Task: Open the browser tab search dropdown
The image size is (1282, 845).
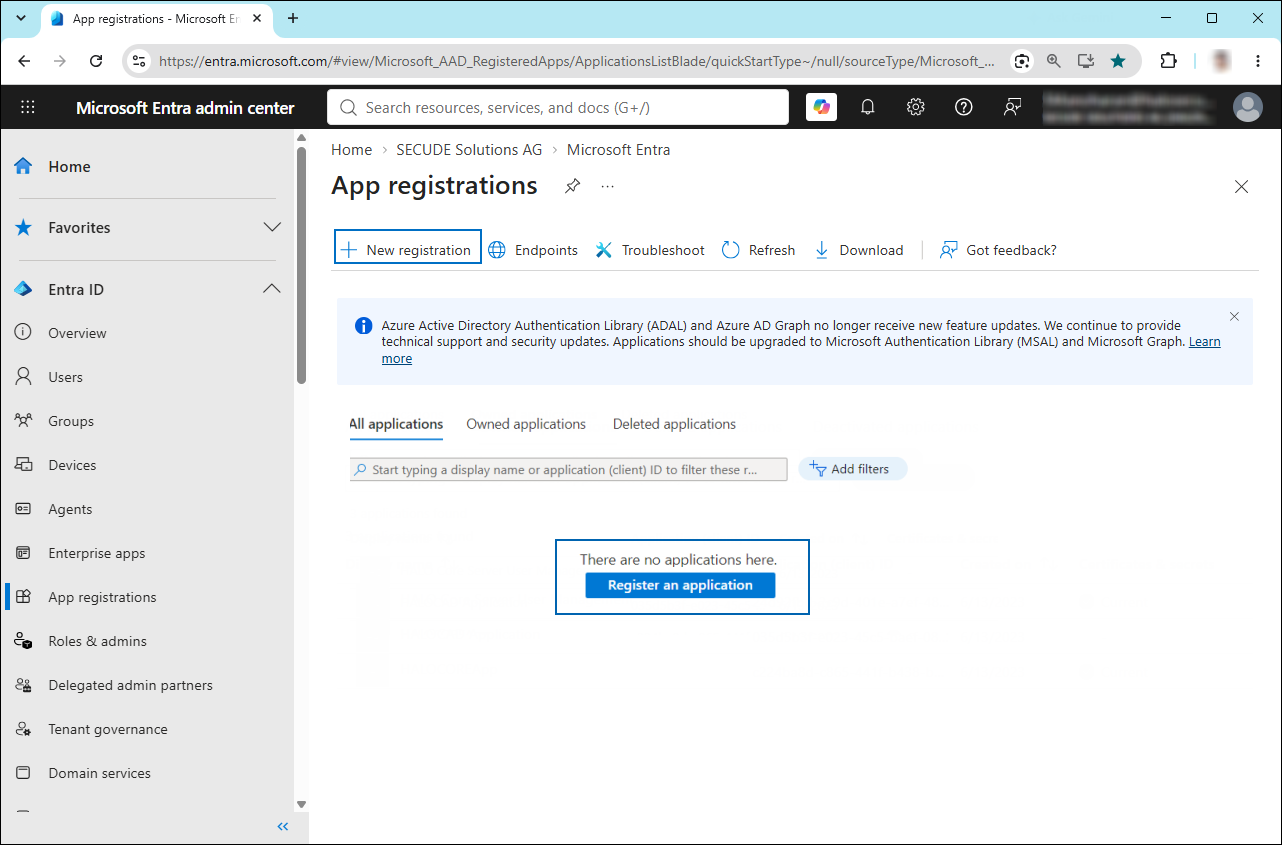Action: (x=20, y=18)
